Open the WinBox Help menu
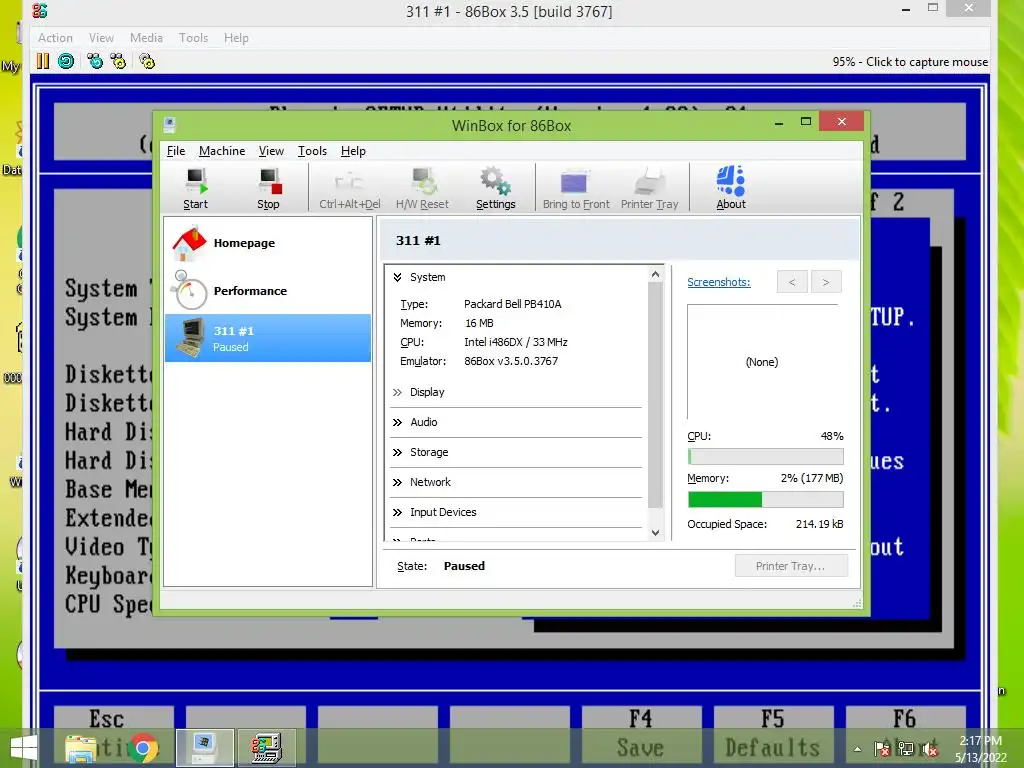The width and height of the screenshot is (1024, 768). (353, 151)
